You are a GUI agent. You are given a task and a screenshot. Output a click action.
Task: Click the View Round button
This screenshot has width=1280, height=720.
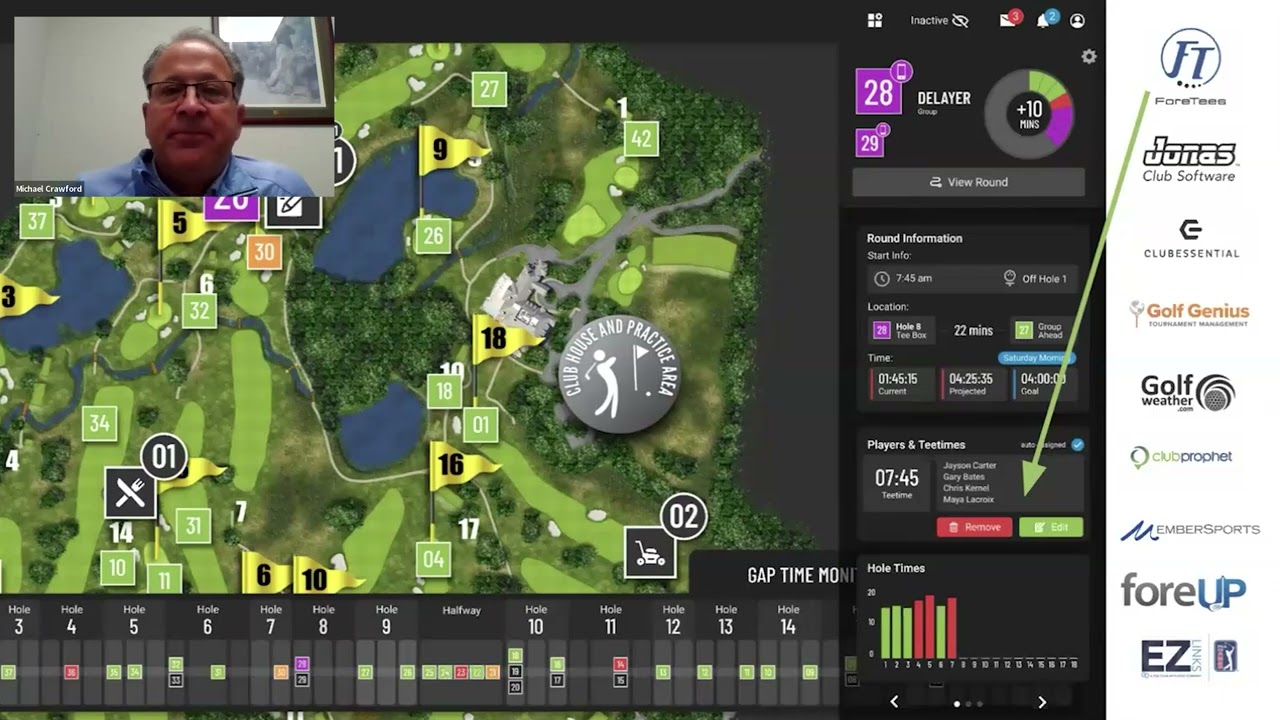(x=968, y=182)
